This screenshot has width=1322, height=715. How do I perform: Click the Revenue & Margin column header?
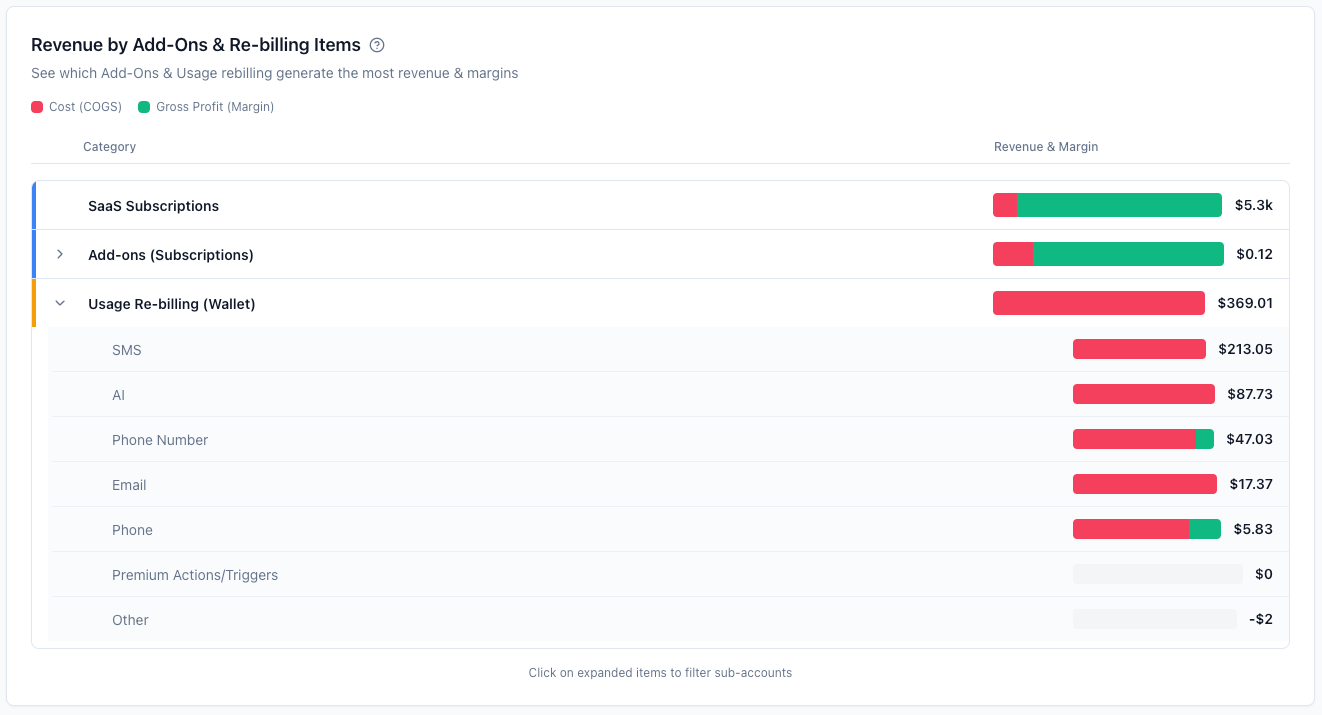pyautogui.click(x=1046, y=147)
